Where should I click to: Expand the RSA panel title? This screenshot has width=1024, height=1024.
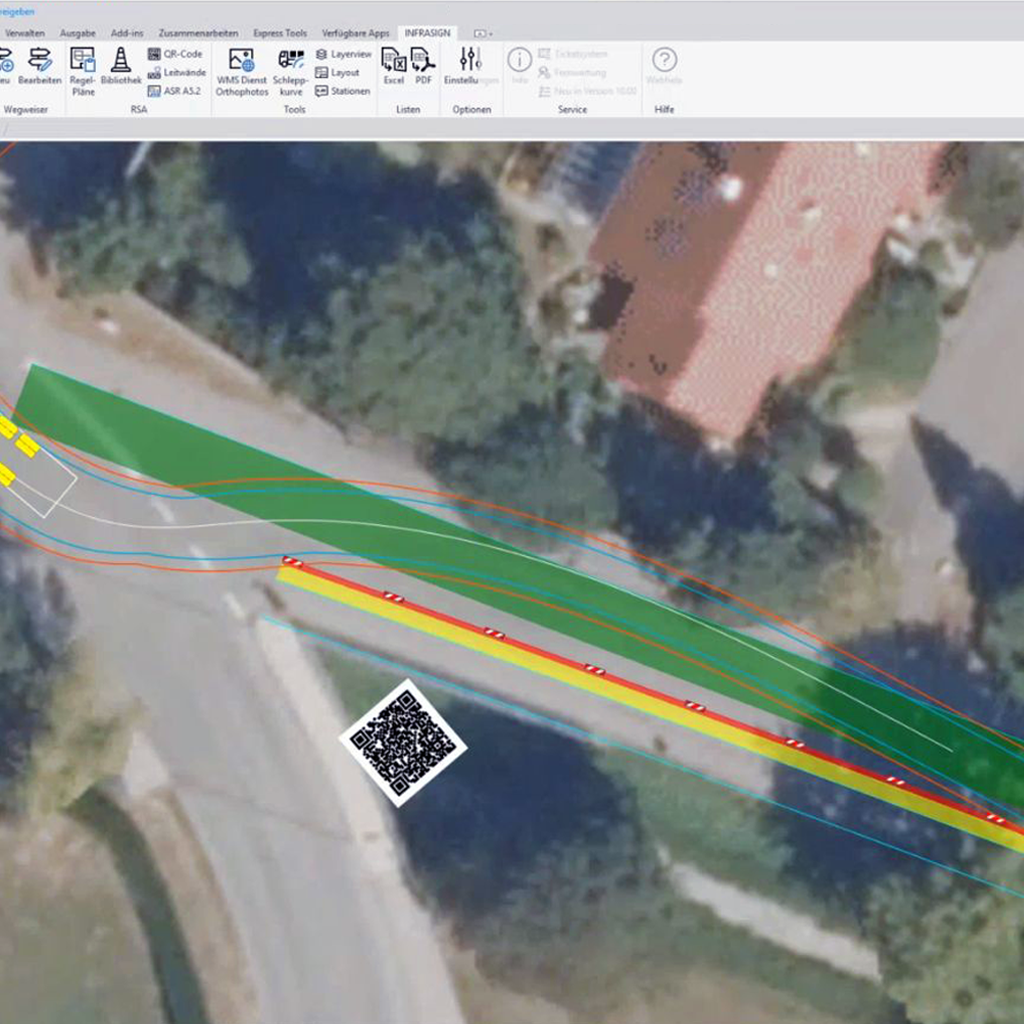pyautogui.click(x=138, y=109)
